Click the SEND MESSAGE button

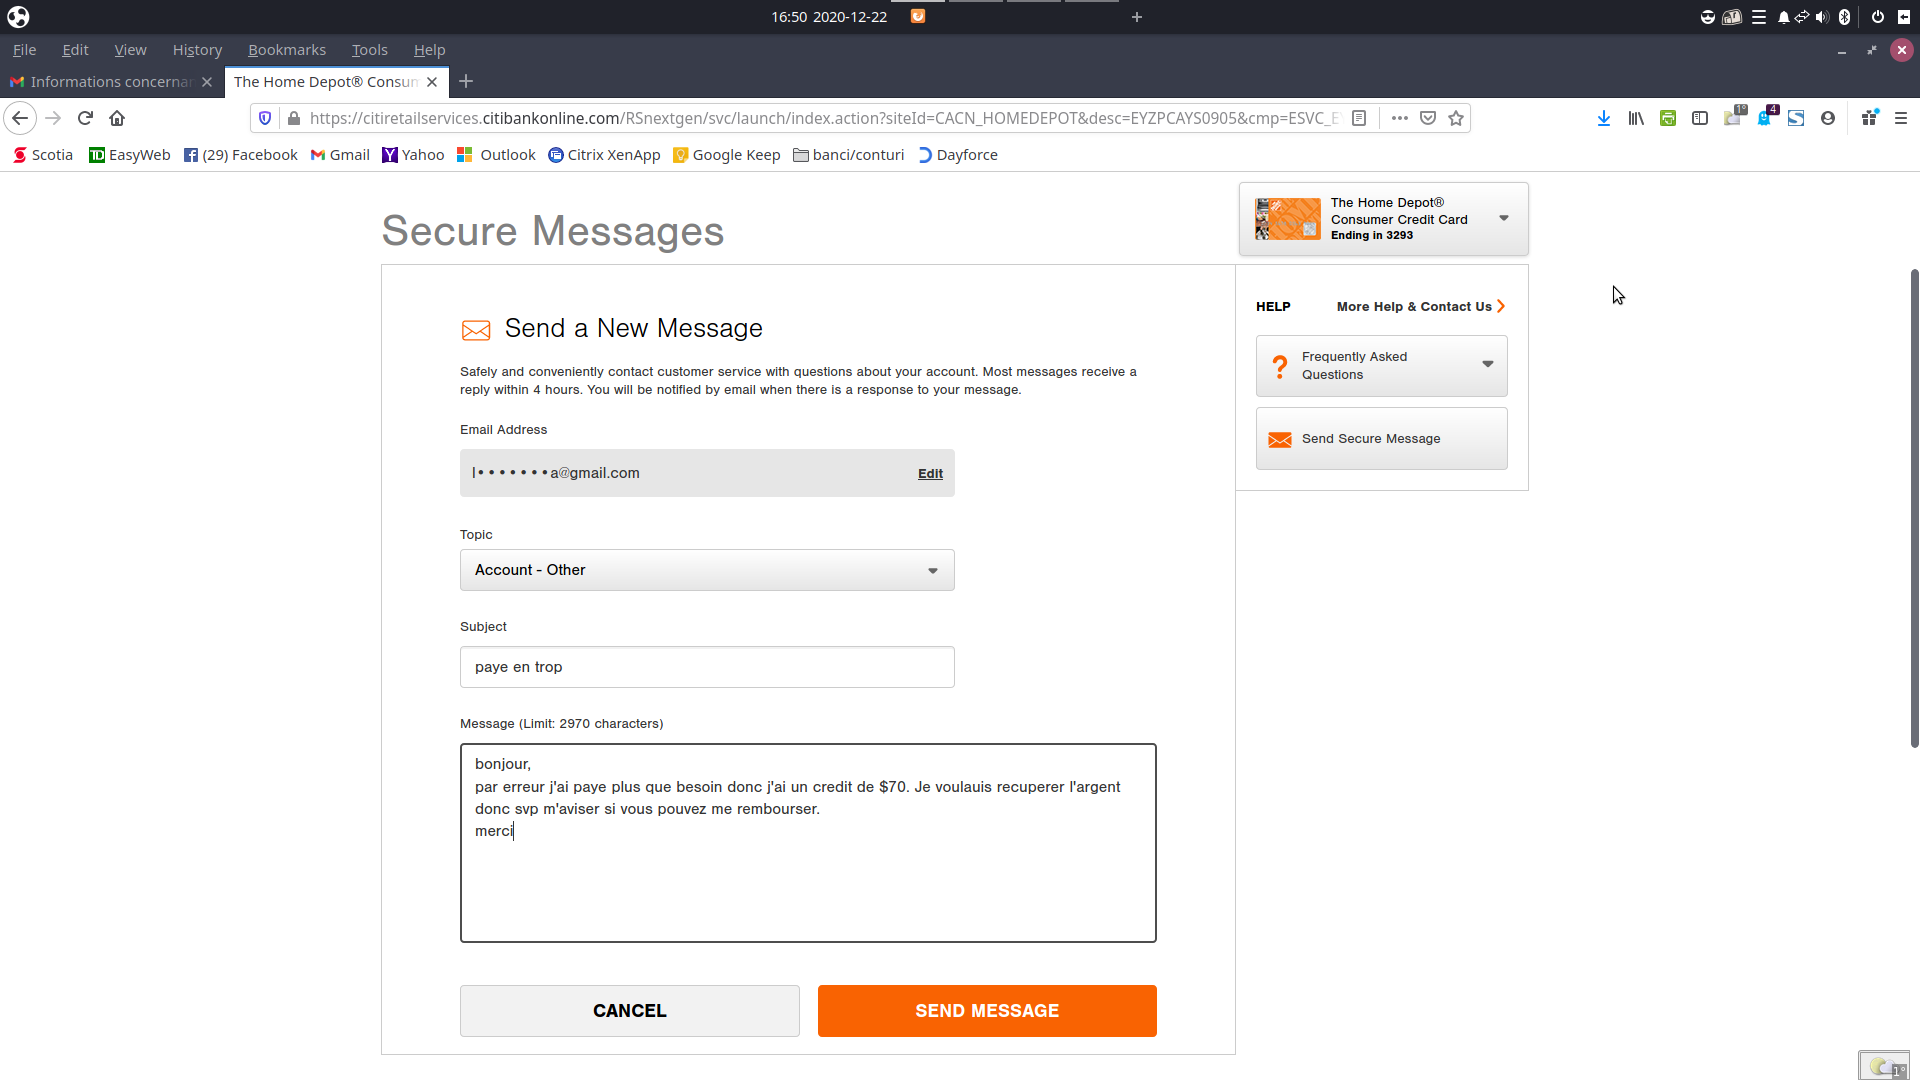(x=987, y=1011)
